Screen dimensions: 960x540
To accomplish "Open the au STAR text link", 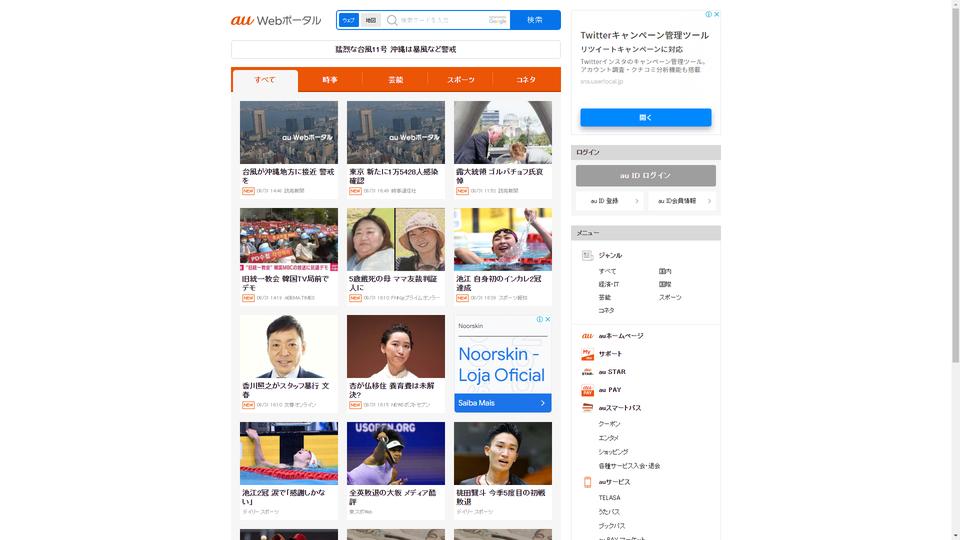I will [x=612, y=372].
